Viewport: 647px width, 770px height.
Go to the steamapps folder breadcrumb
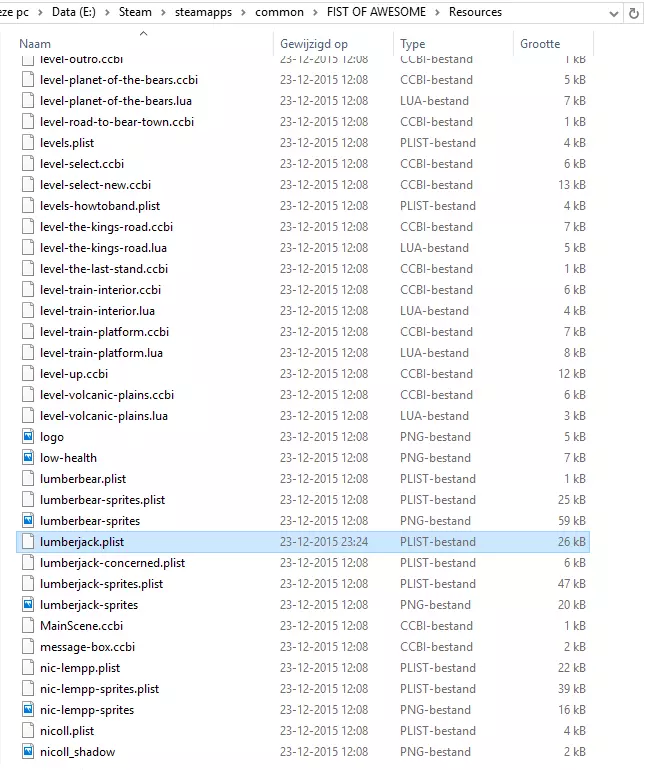click(203, 12)
